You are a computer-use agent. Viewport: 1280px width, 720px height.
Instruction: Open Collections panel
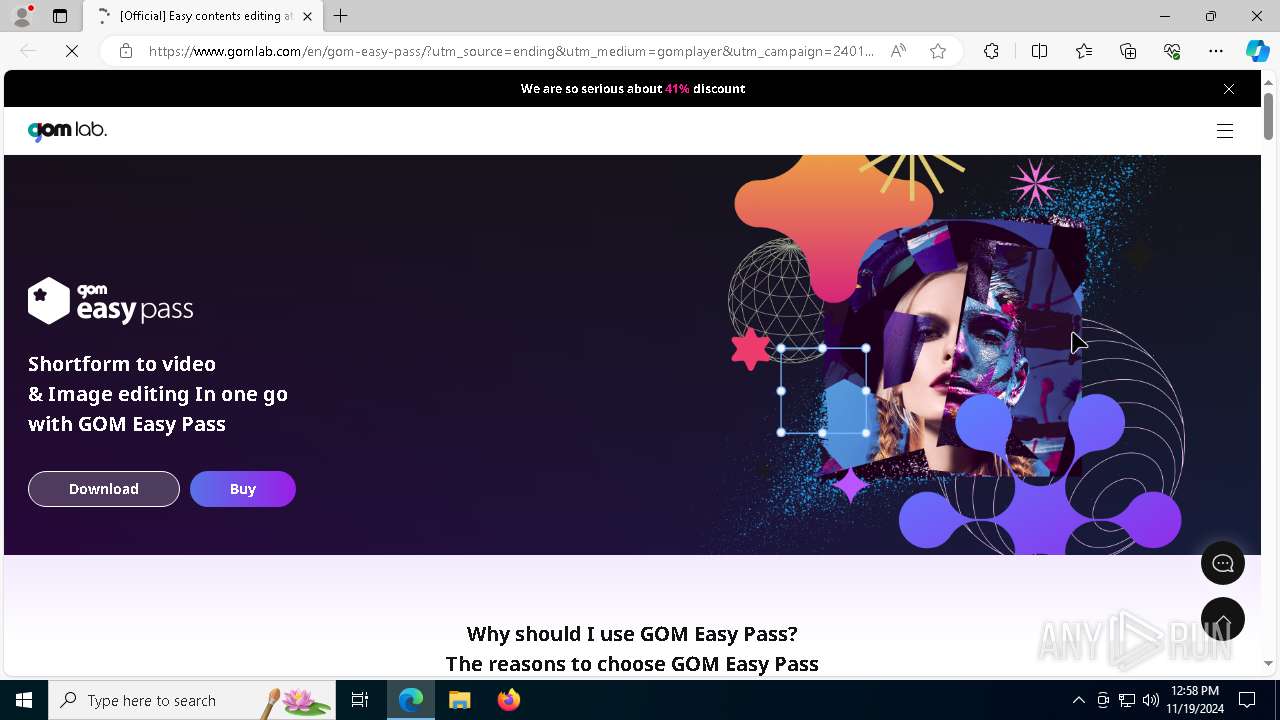[x=1128, y=51]
